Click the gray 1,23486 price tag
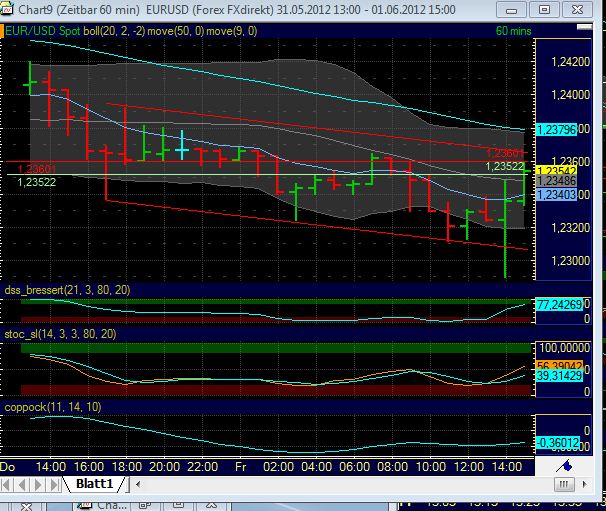 tap(557, 181)
